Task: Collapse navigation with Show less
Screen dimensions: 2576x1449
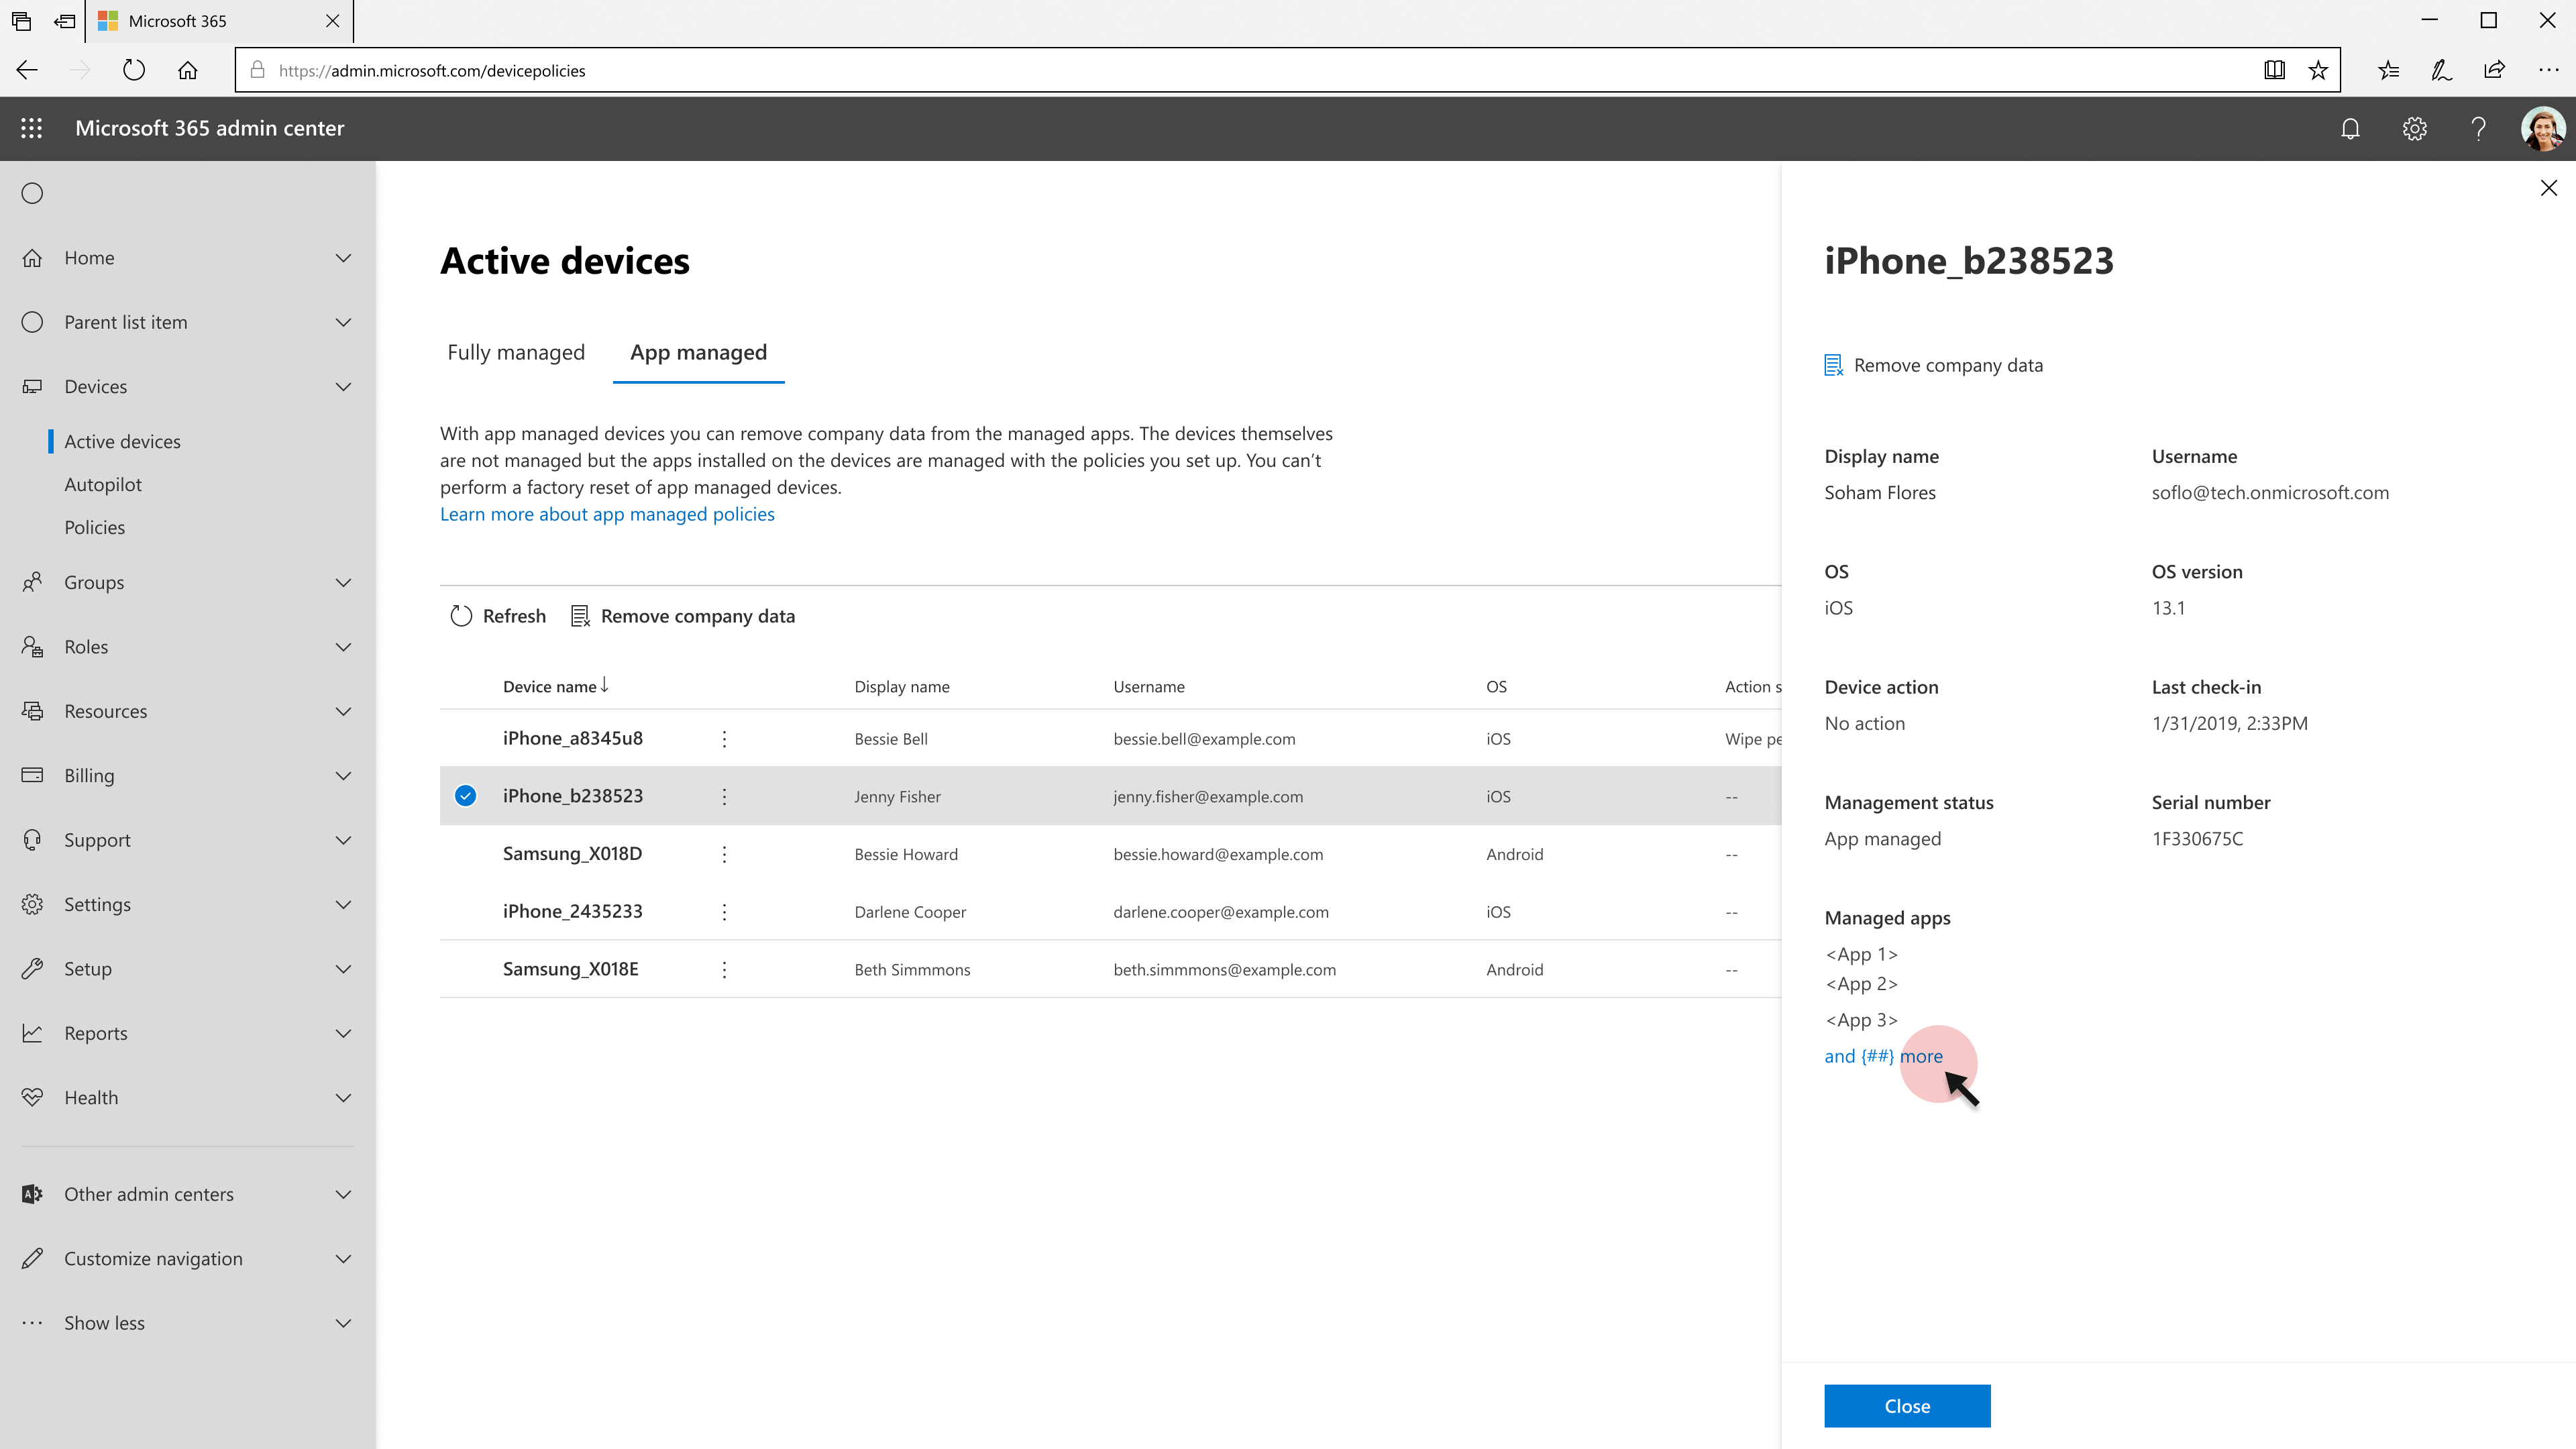Action: [x=103, y=1322]
